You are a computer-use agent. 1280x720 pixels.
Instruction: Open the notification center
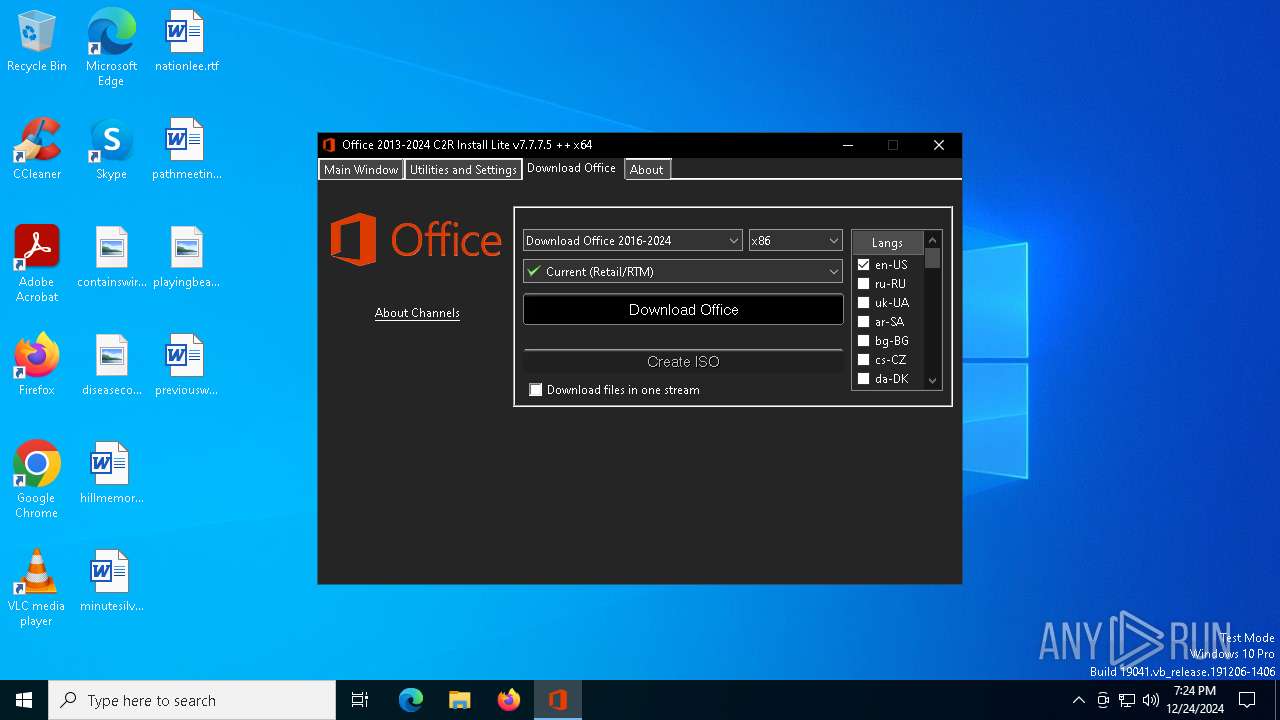(x=1247, y=700)
